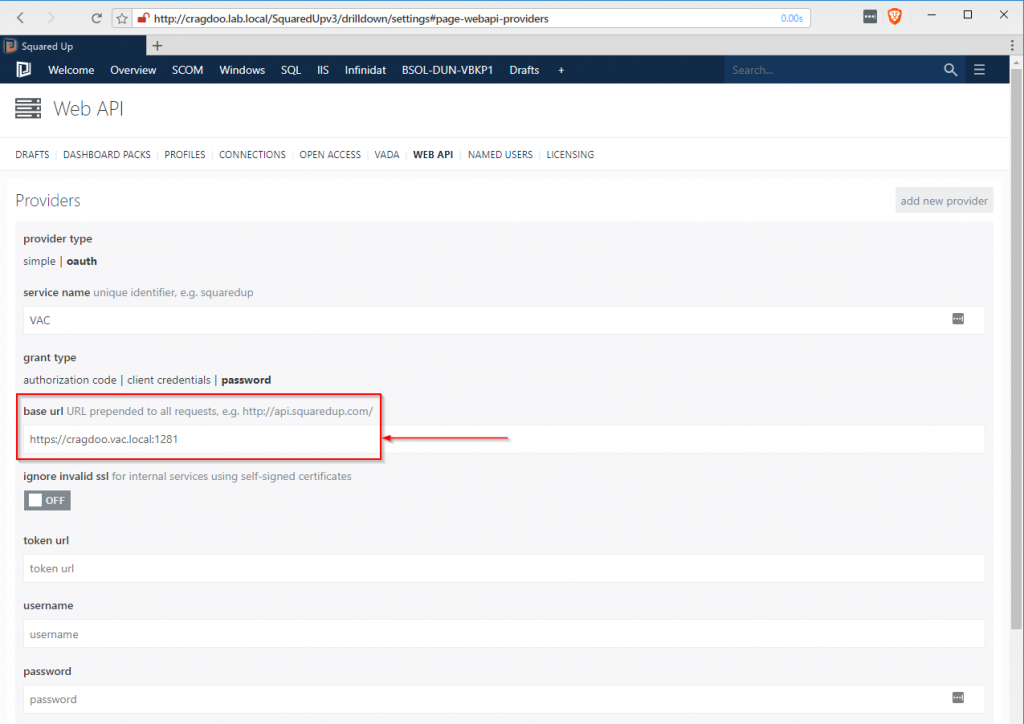1024x724 pixels.
Task: Open the Welcome dashboard menu
Action: [x=71, y=70]
